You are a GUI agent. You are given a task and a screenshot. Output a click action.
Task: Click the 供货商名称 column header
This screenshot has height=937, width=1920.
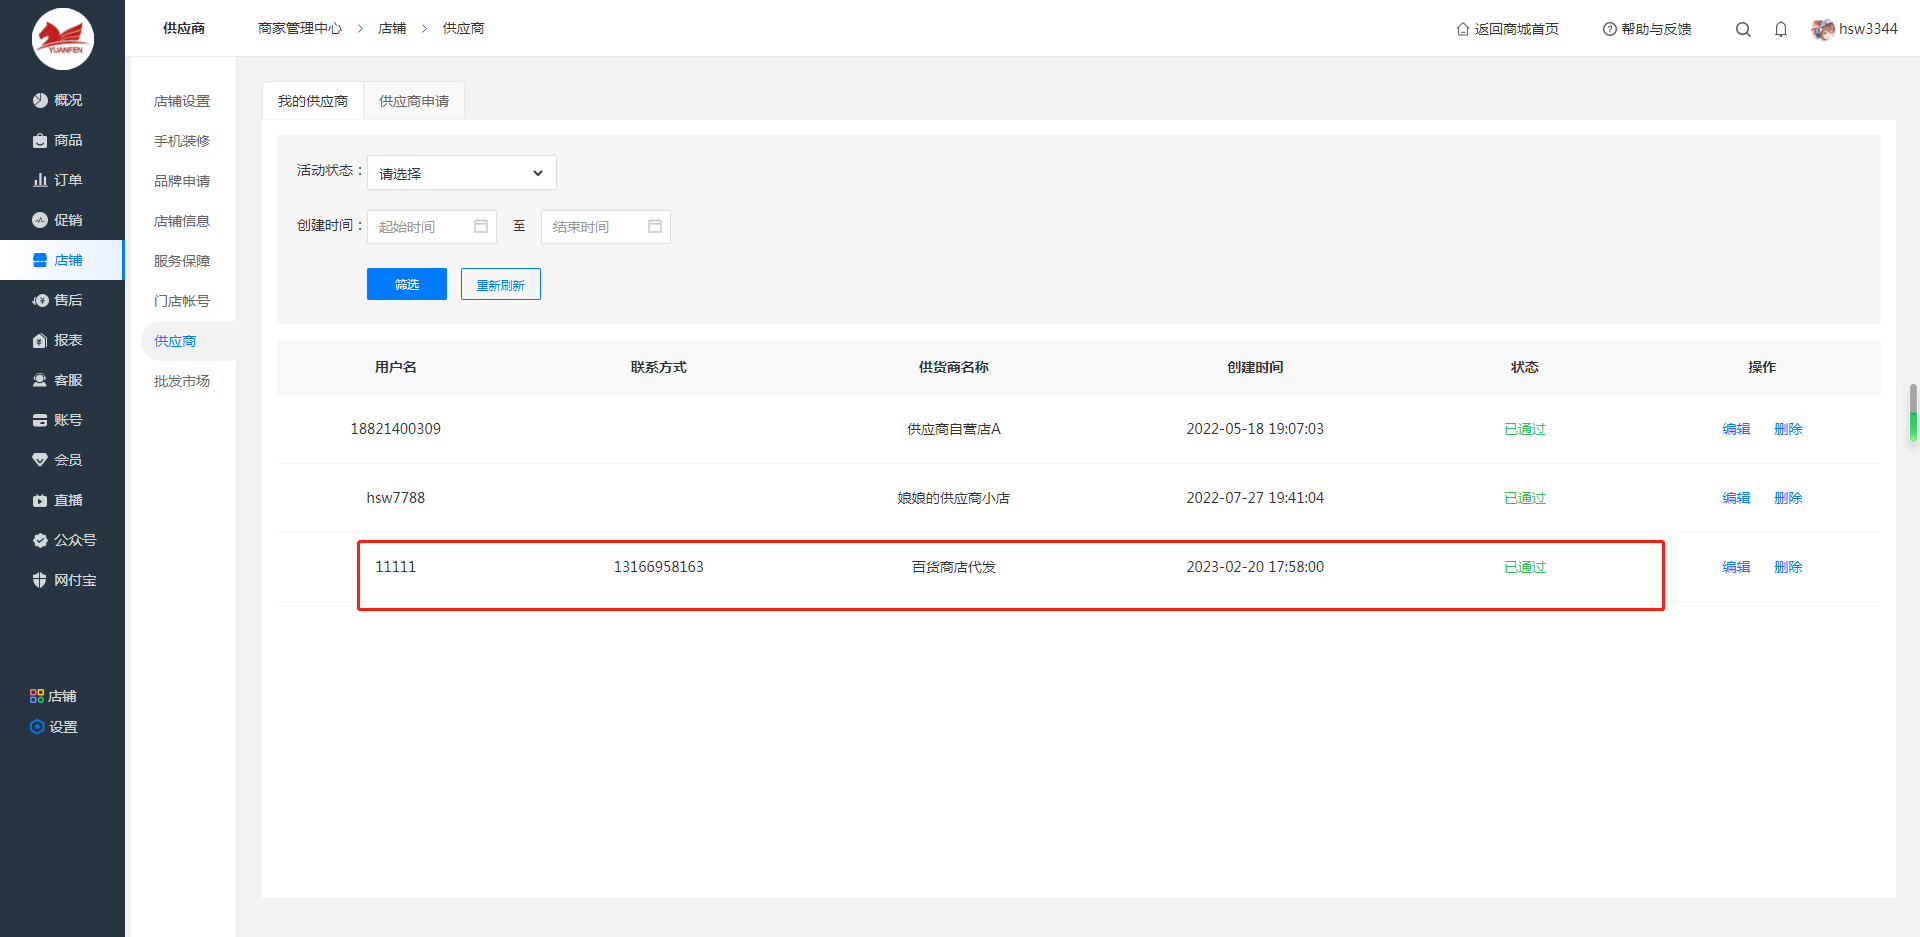click(x=954, y=367)
